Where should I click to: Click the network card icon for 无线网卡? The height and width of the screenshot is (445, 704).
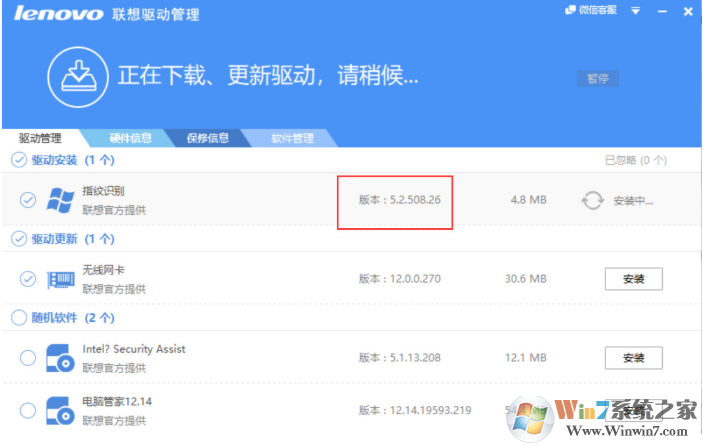[x=61, y=280]
